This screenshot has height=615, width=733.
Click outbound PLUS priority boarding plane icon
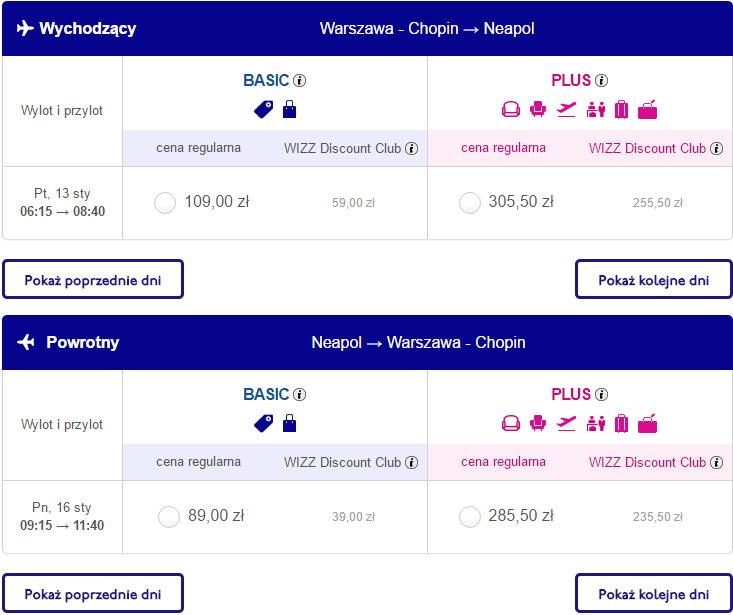pos(566,110)
